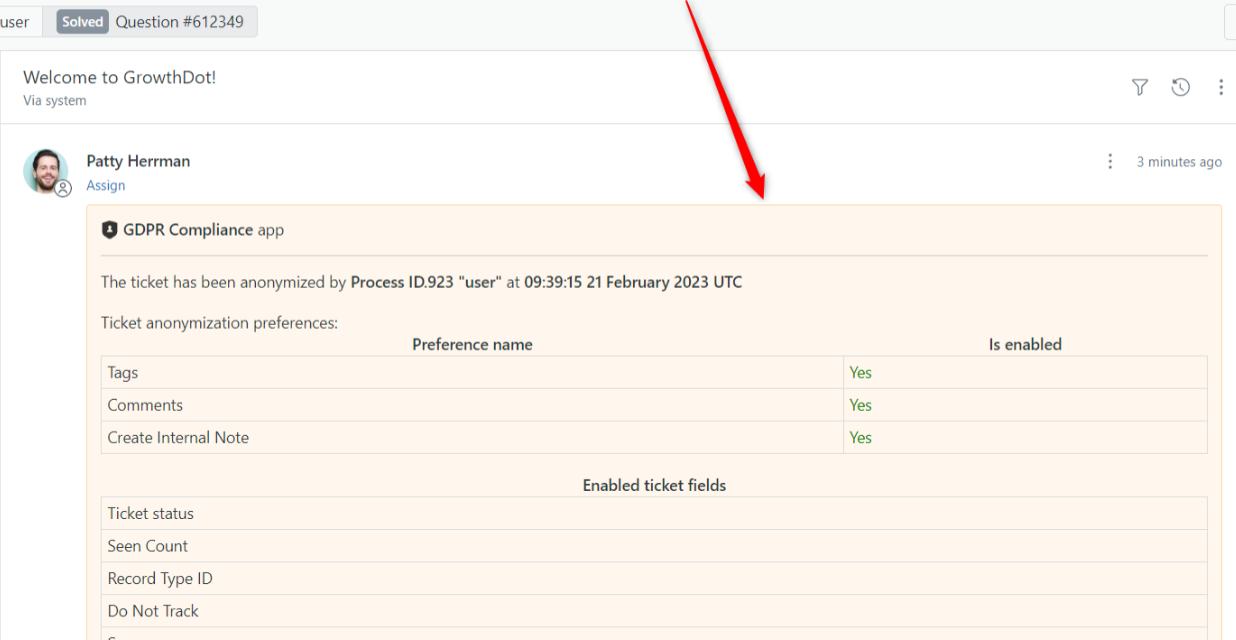Screen dimensions: 1236x640
Task: Click the Do Not Track row
Action: (654, 611)
